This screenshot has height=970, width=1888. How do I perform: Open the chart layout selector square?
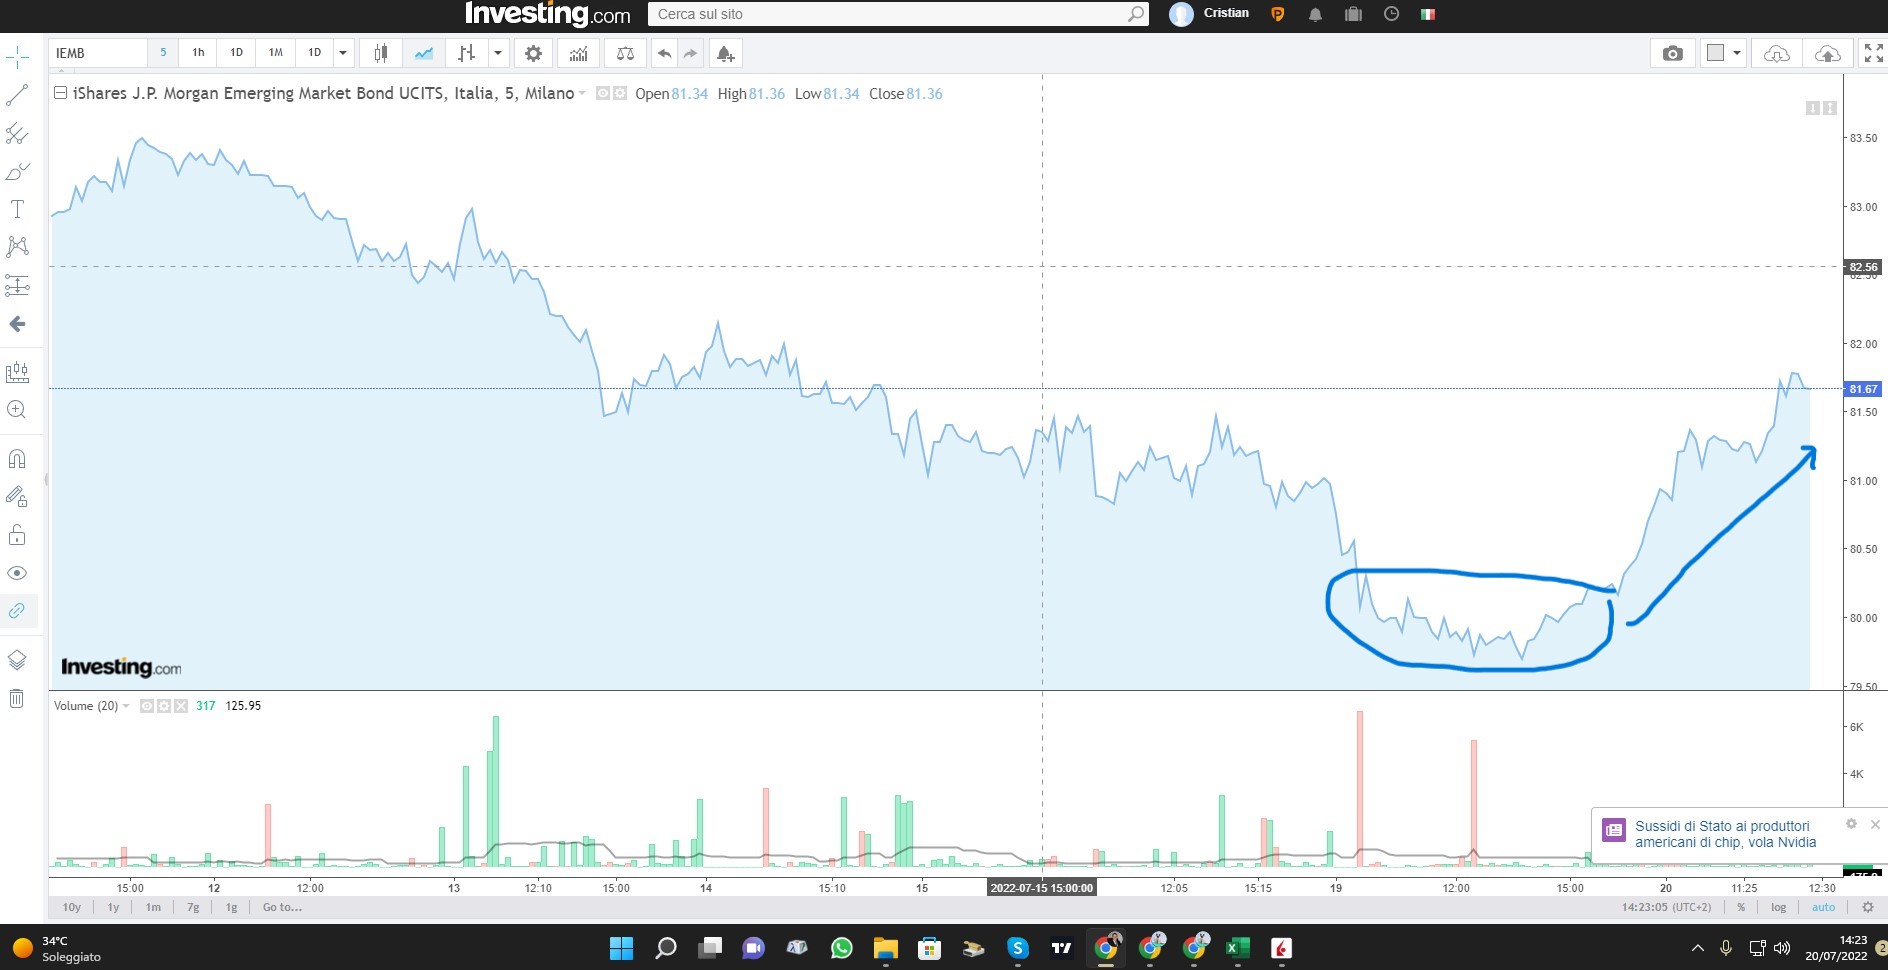pos(1715,53)
